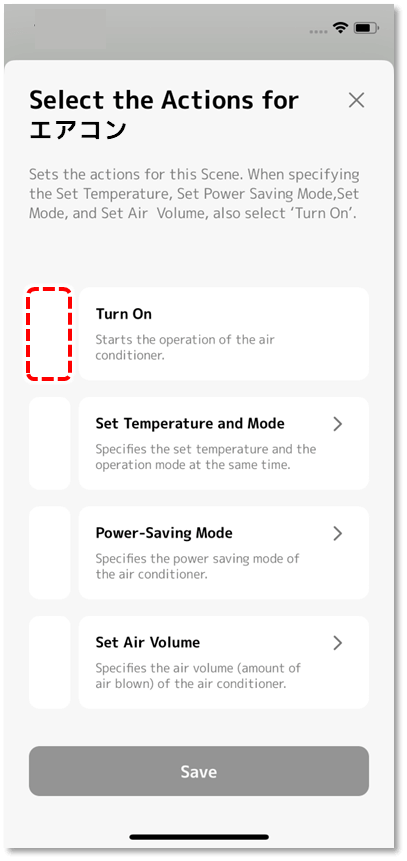
Task: Tap the battery status icon
Action: click(364, 29)
